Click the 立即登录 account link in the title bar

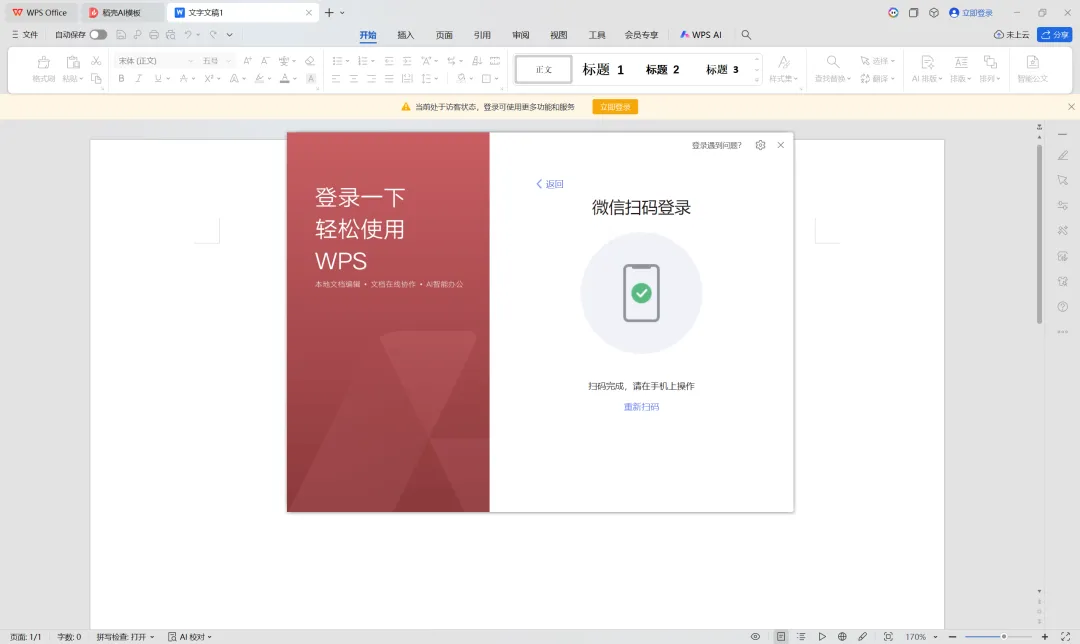click(970, 12)
